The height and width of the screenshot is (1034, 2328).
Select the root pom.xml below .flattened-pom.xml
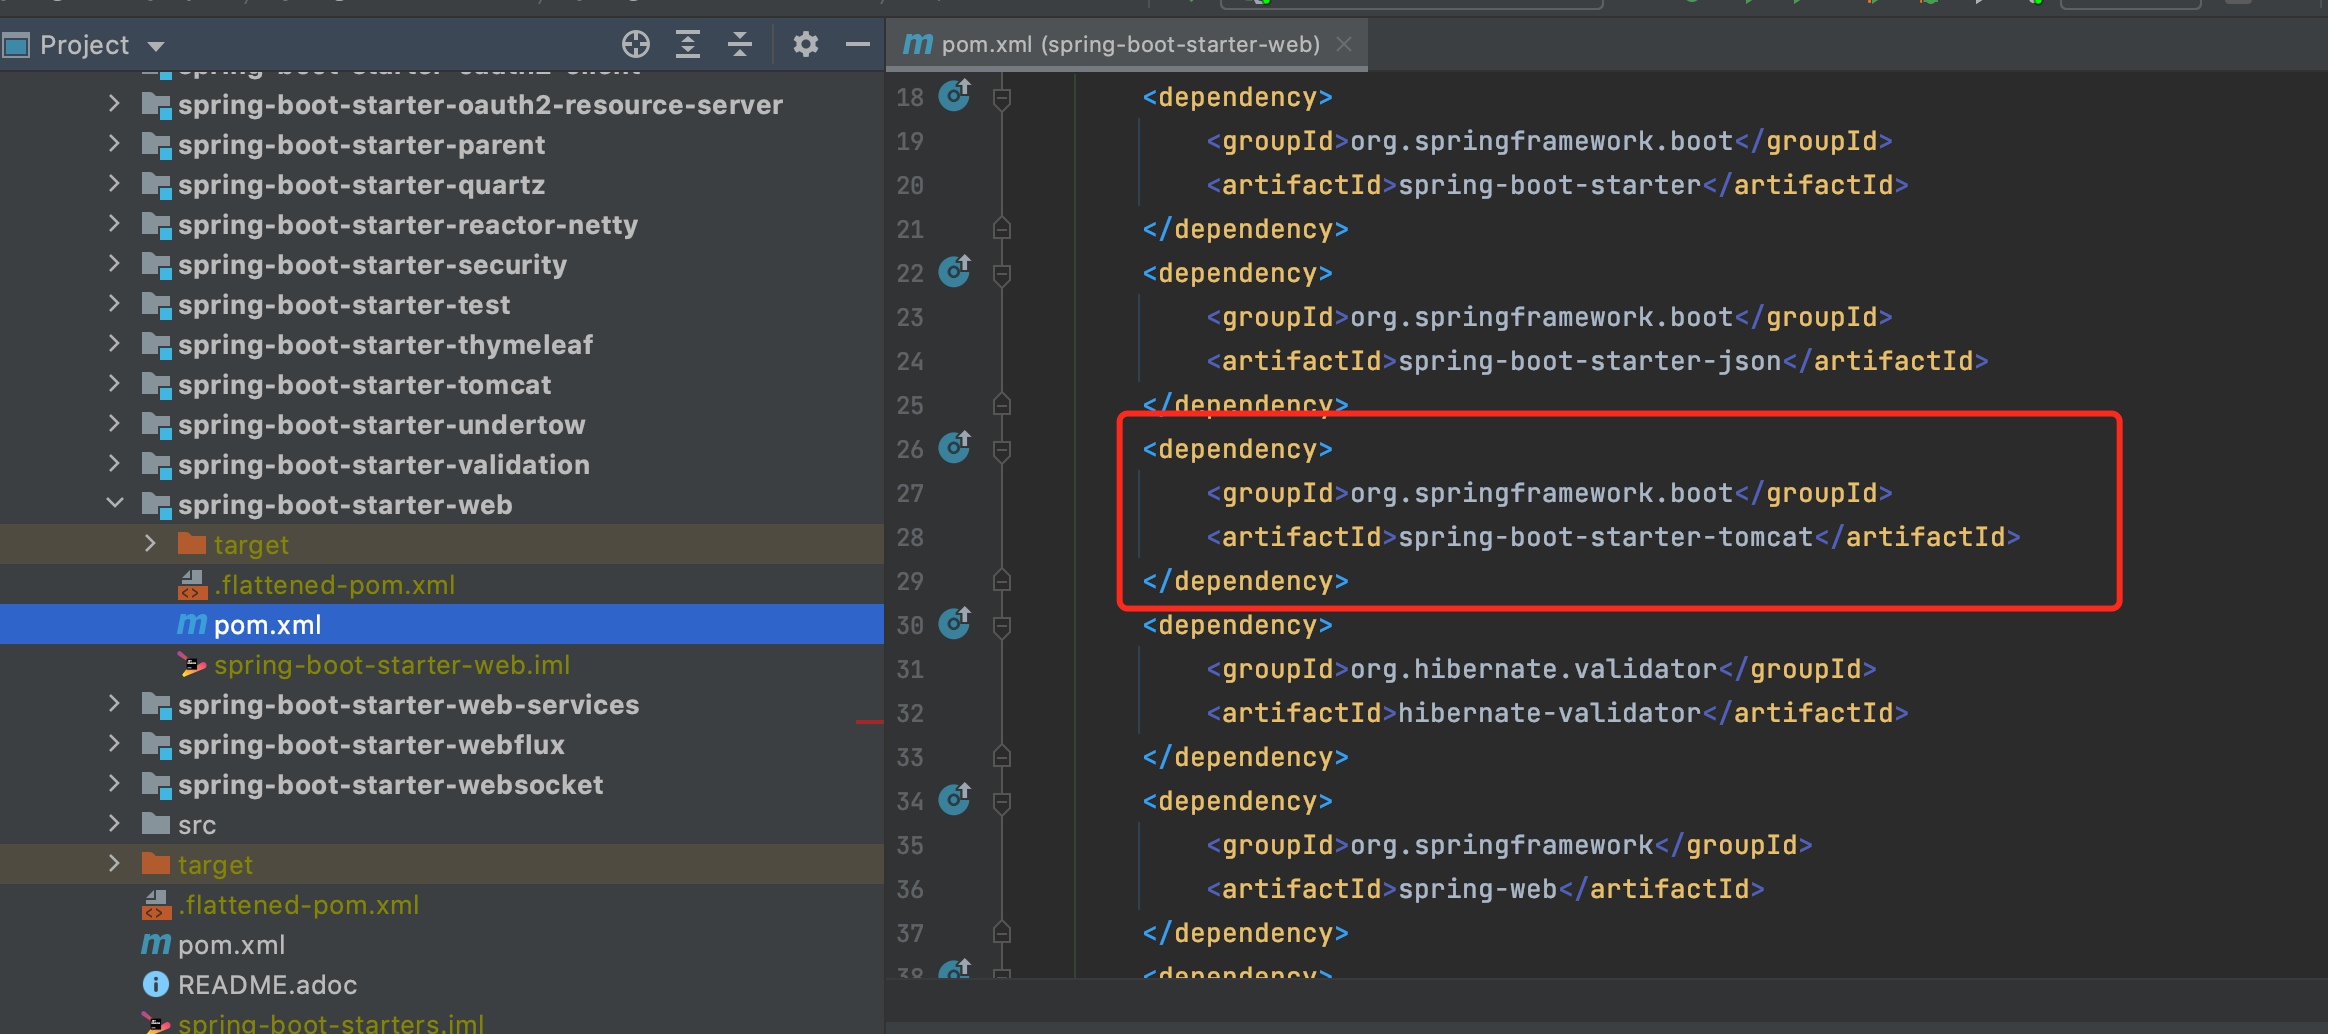coord(442,945)
